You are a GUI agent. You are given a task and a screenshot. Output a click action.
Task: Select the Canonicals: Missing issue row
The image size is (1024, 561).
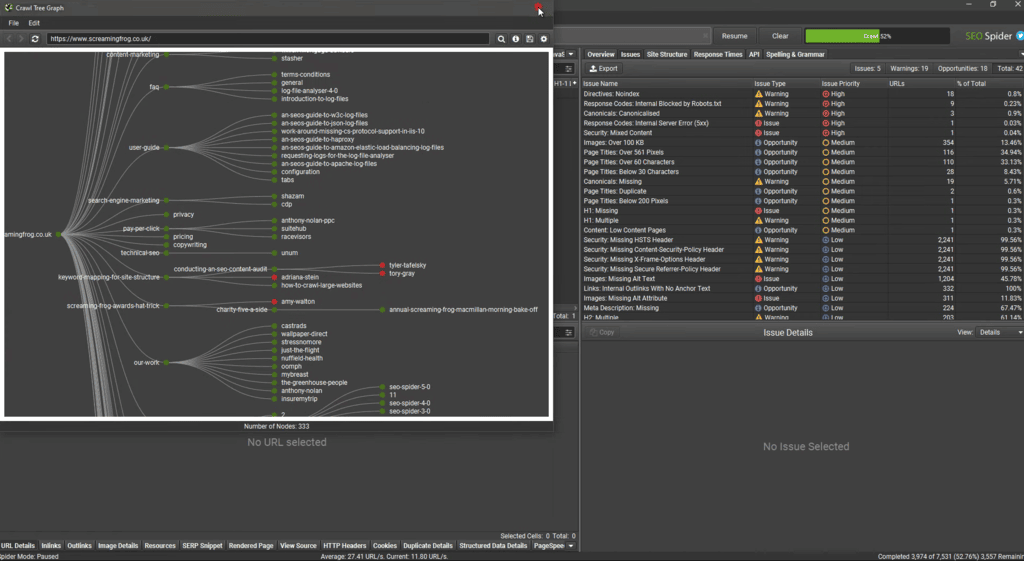802,182
